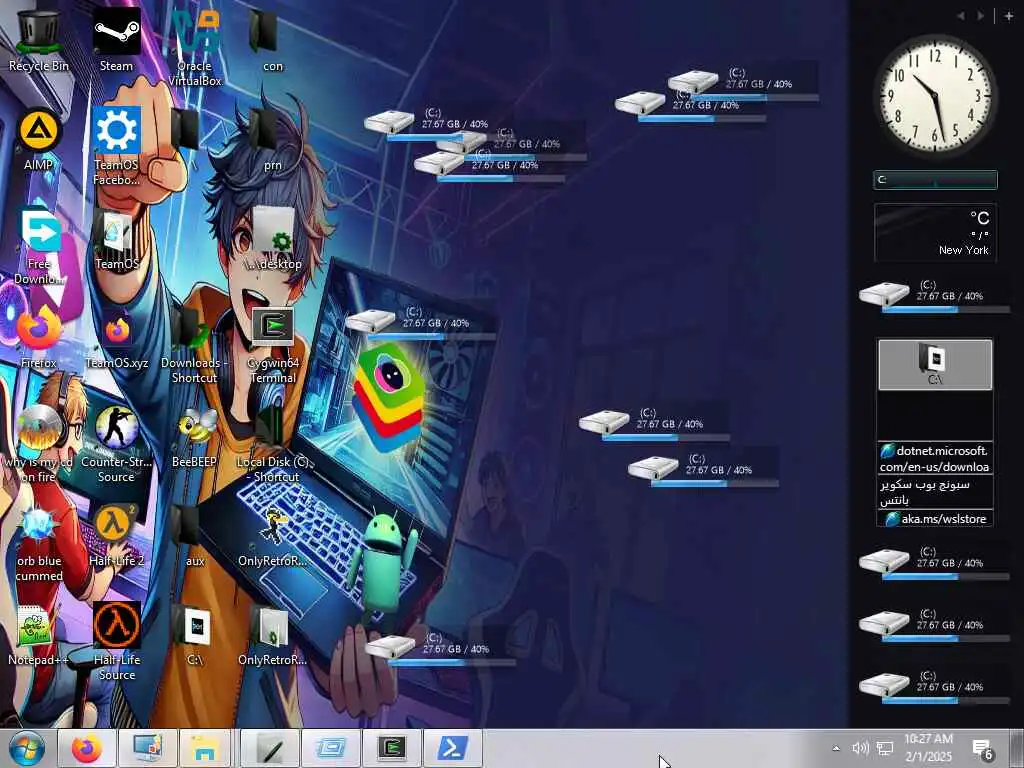The image size is (1024, 768).
Task: Open Free Download Manager desktop icon
Action: pos(39,246)
